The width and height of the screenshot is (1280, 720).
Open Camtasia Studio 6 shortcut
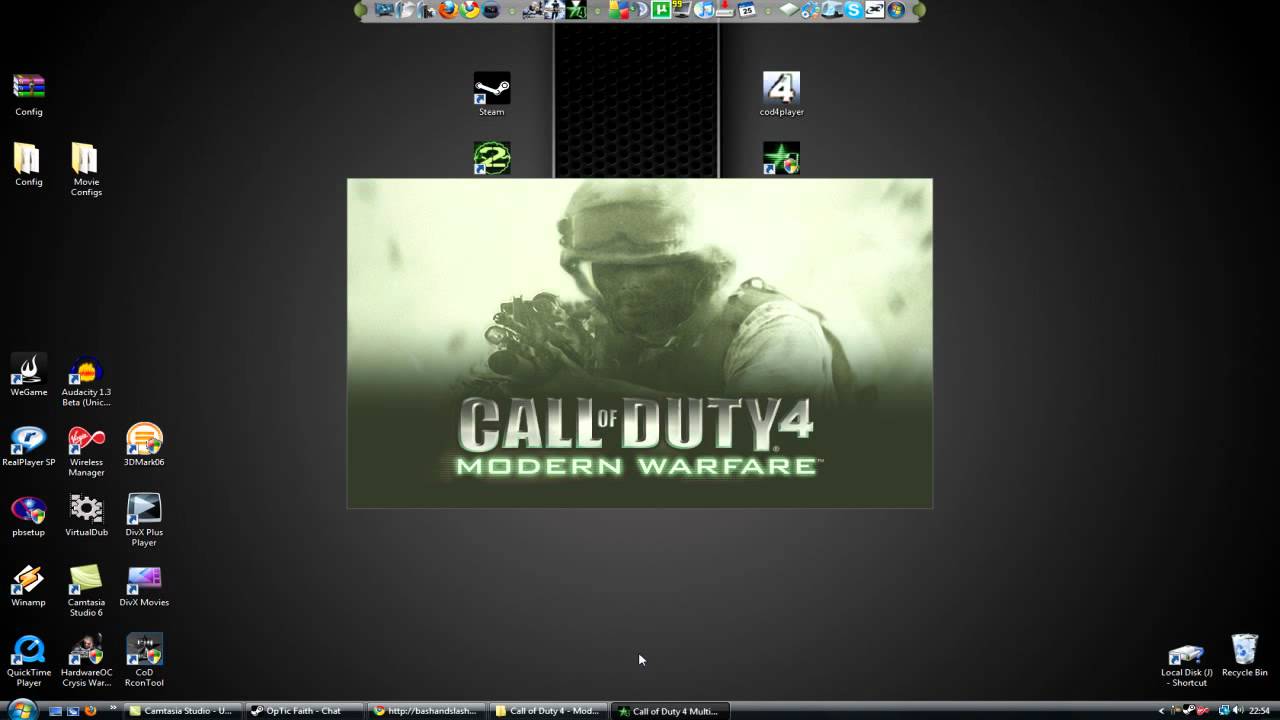pos(86,590)
